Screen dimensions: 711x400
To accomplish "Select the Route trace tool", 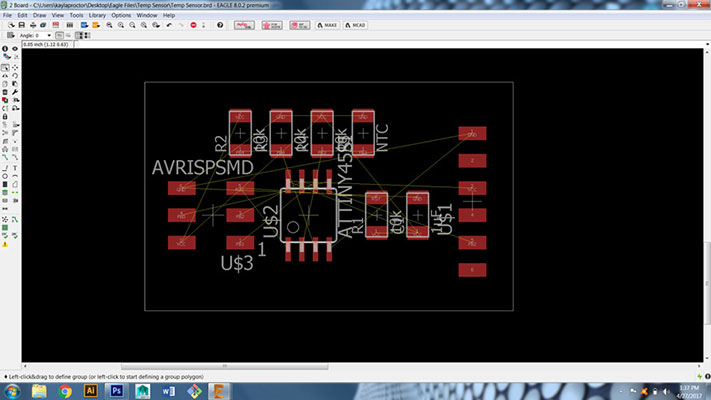I will 5,157.
